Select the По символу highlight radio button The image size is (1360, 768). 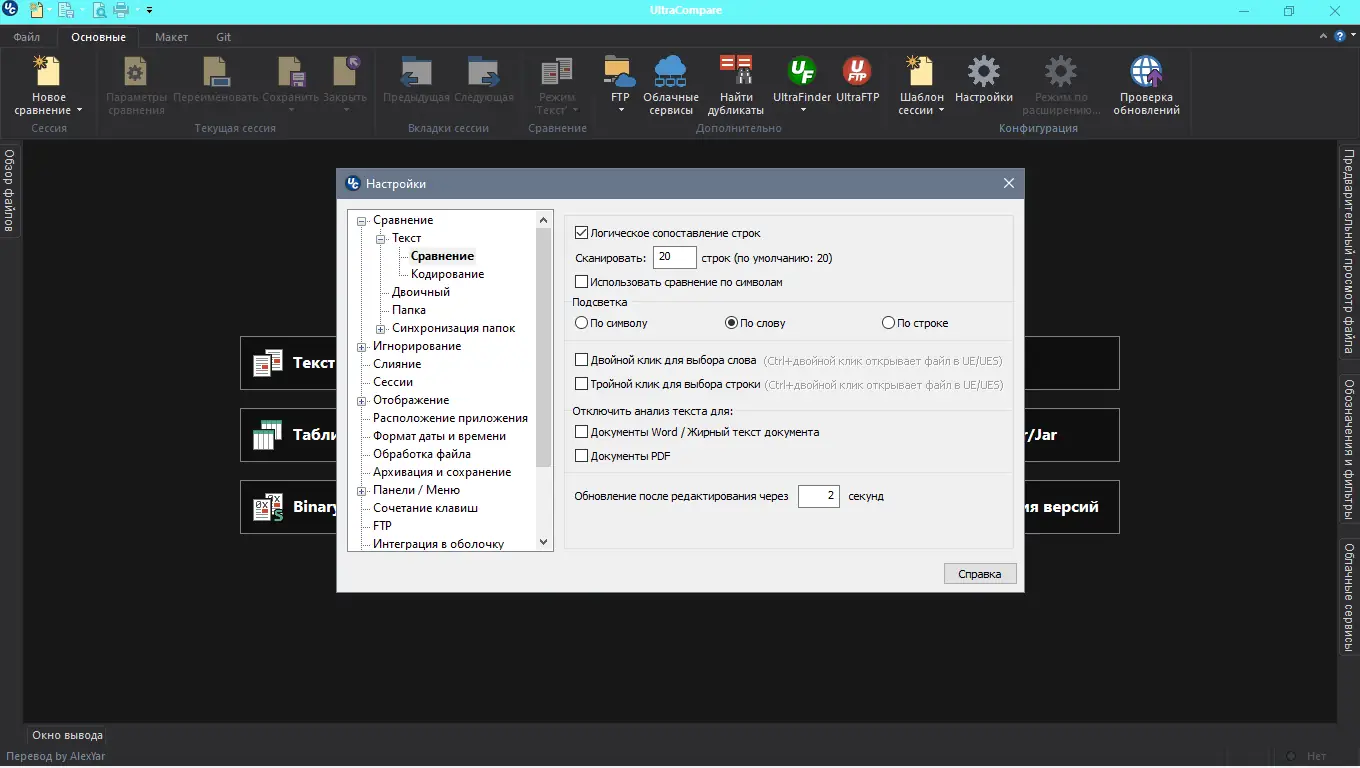pos(582,323)
